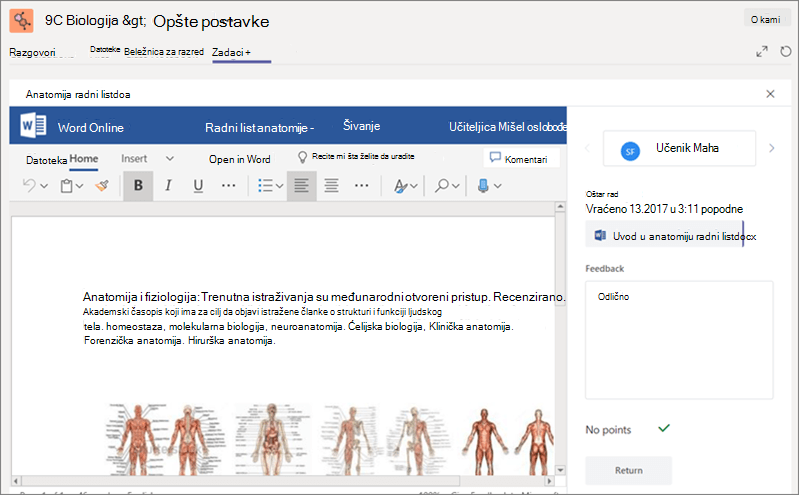Center the paragraph text

pos(331,186)
